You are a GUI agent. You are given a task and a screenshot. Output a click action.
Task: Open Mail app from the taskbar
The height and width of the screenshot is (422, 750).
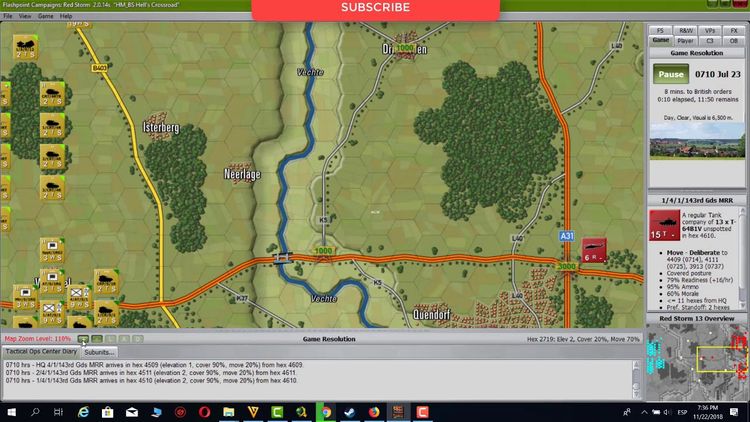pyautogui.click(x=132, y=412)
